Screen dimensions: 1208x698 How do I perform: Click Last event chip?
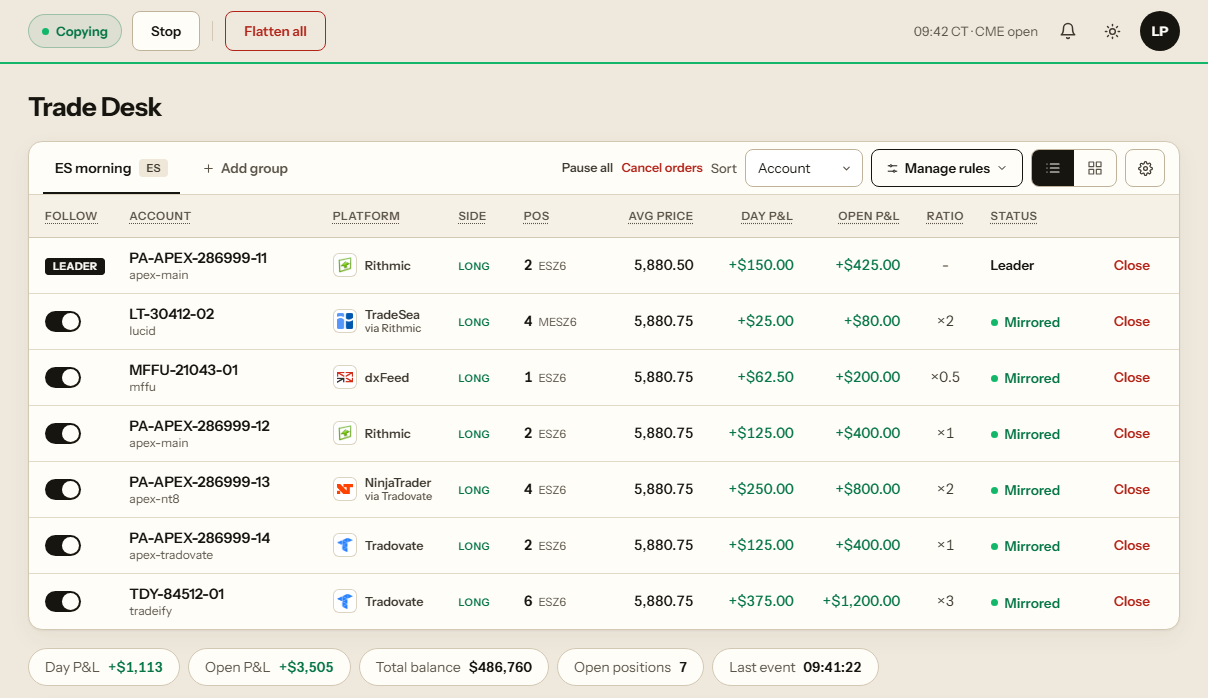pos(795,667)
